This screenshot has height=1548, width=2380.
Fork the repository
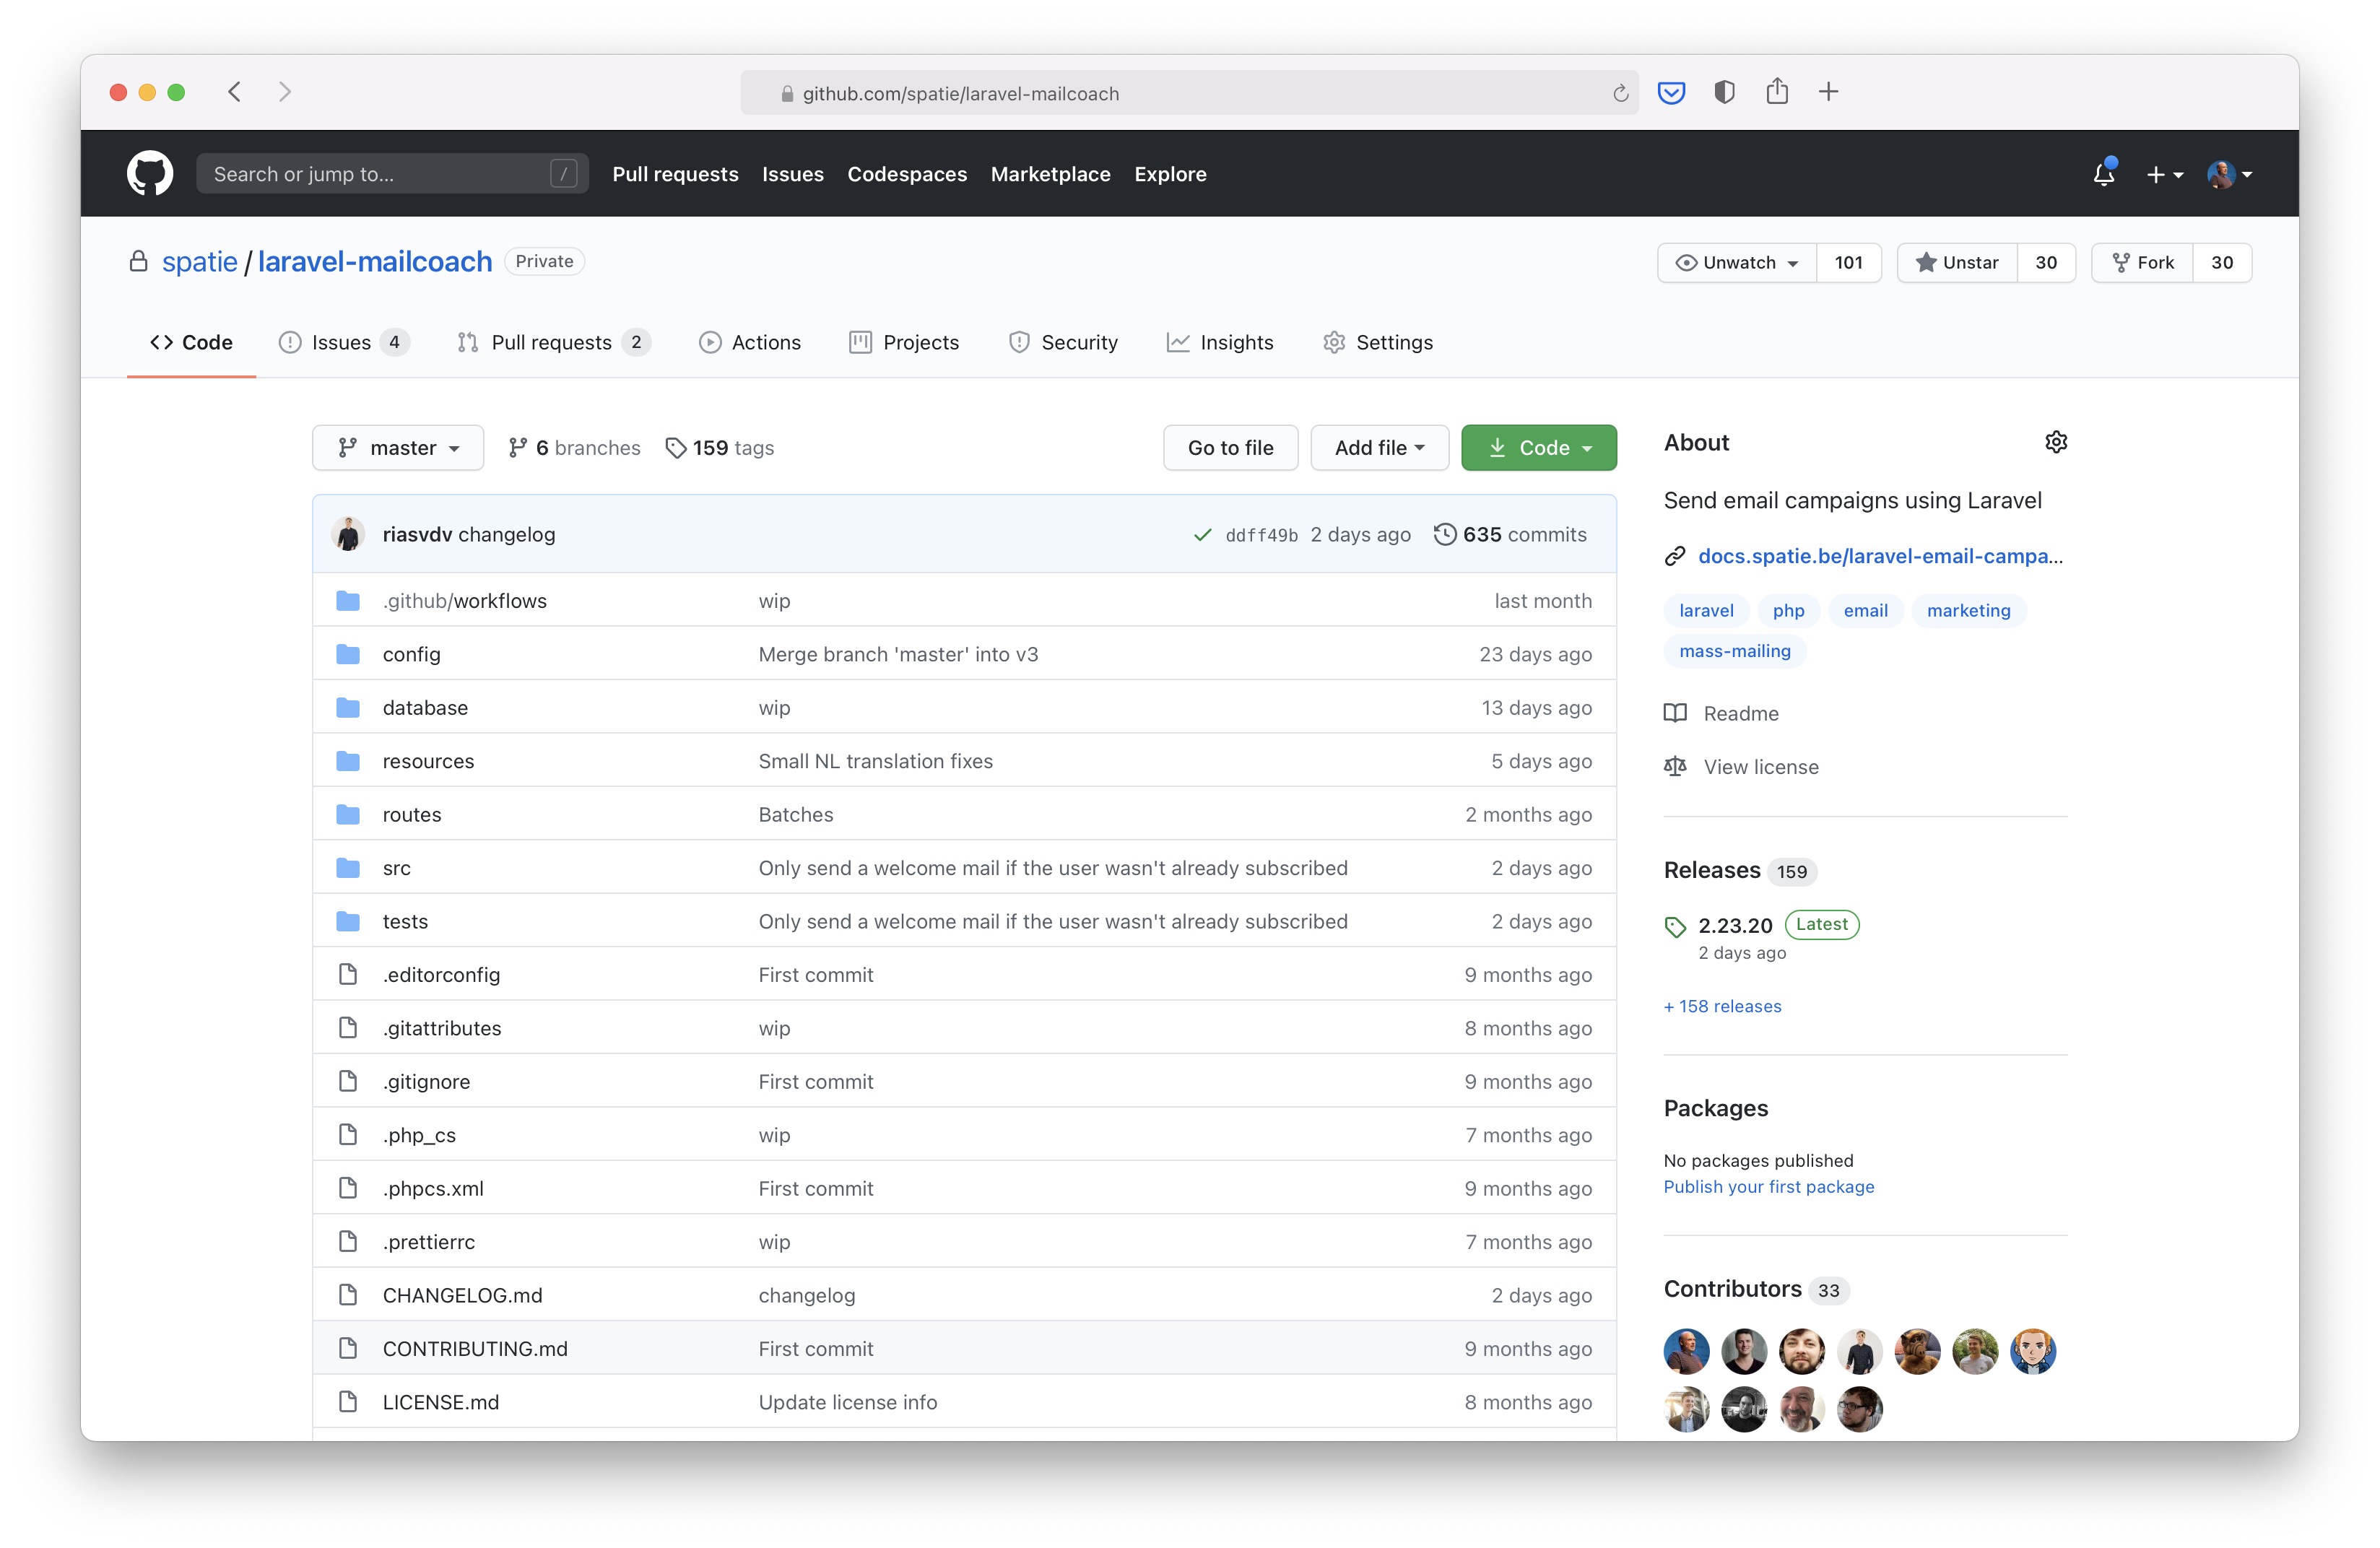click(2142, 263)
